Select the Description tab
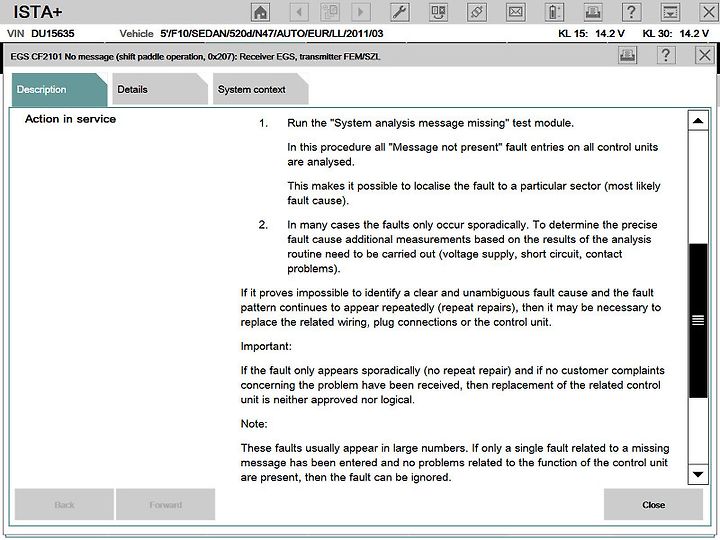The width and height of the screenshot is (720, 540). [x=59, y=90]
